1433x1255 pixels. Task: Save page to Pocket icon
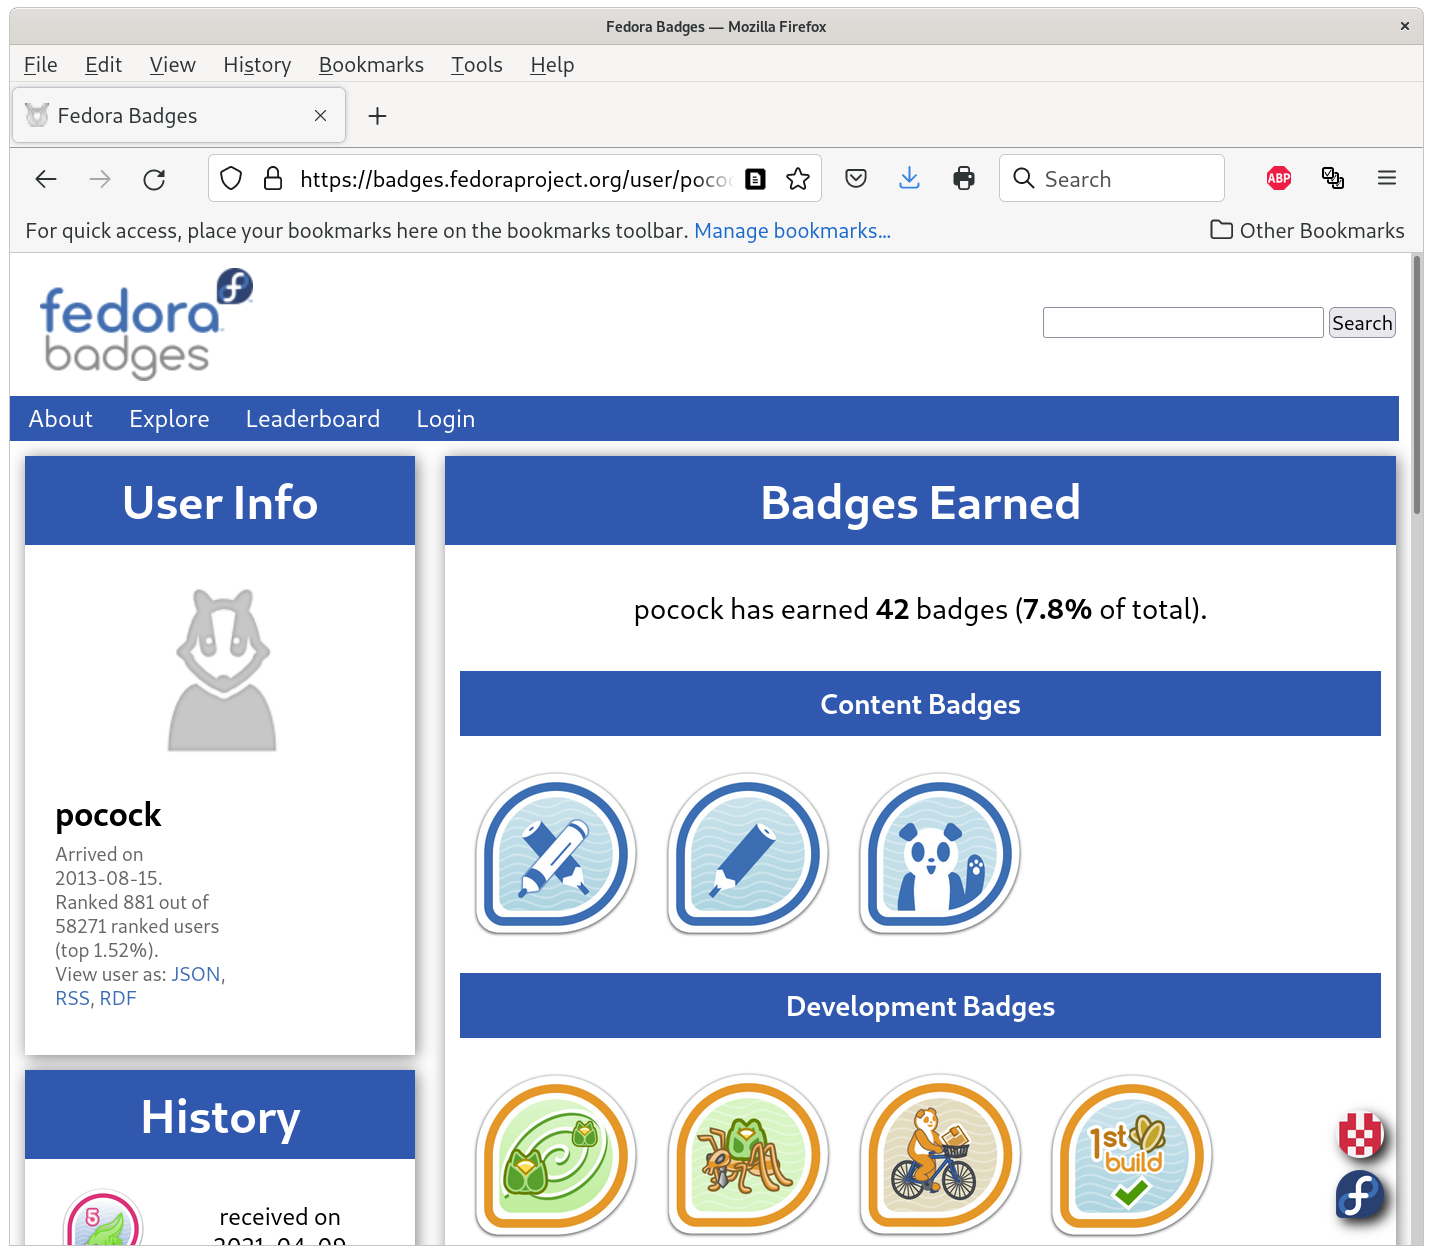coord(856,179)
